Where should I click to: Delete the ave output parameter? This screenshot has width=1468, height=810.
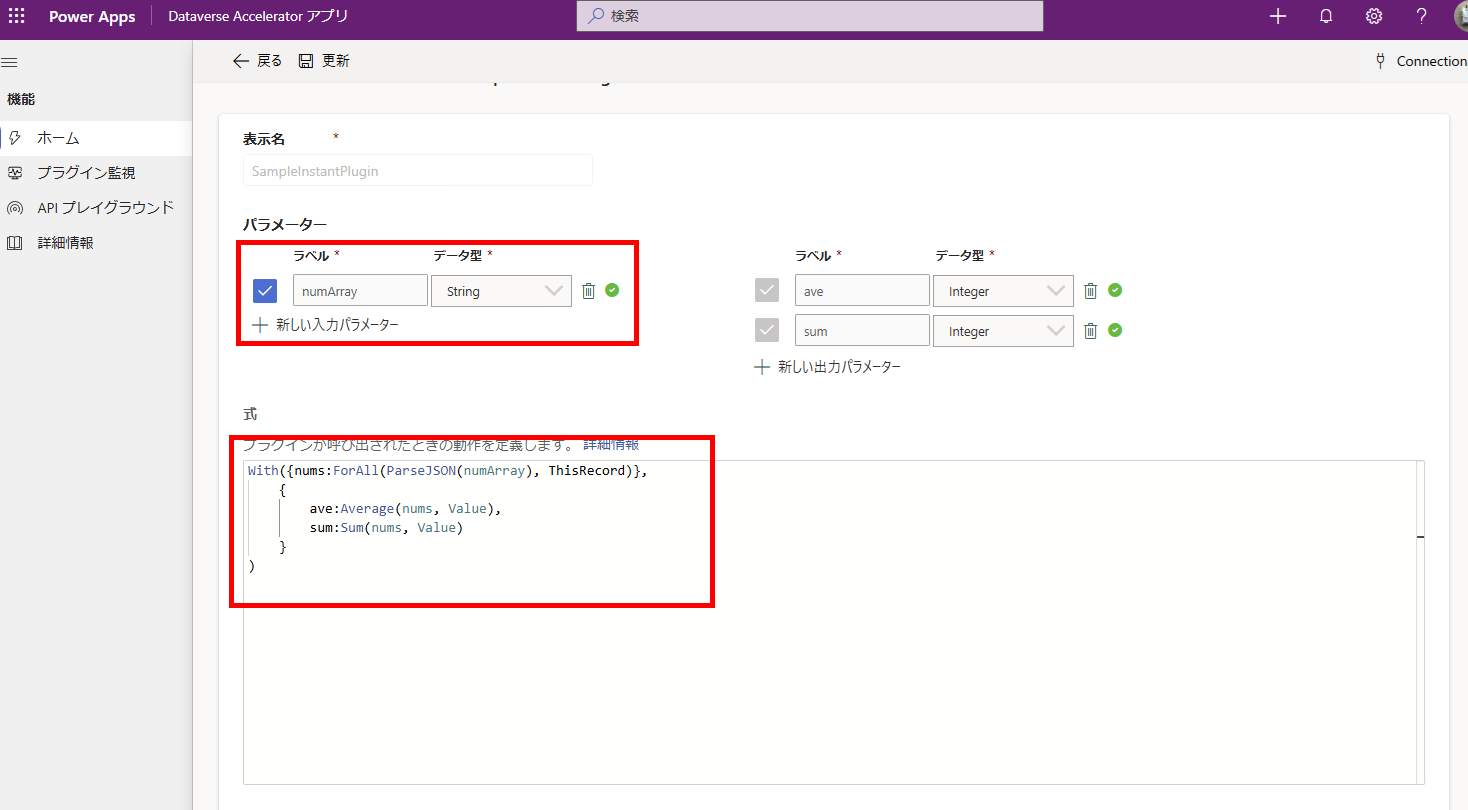[x=1091, y=291]
